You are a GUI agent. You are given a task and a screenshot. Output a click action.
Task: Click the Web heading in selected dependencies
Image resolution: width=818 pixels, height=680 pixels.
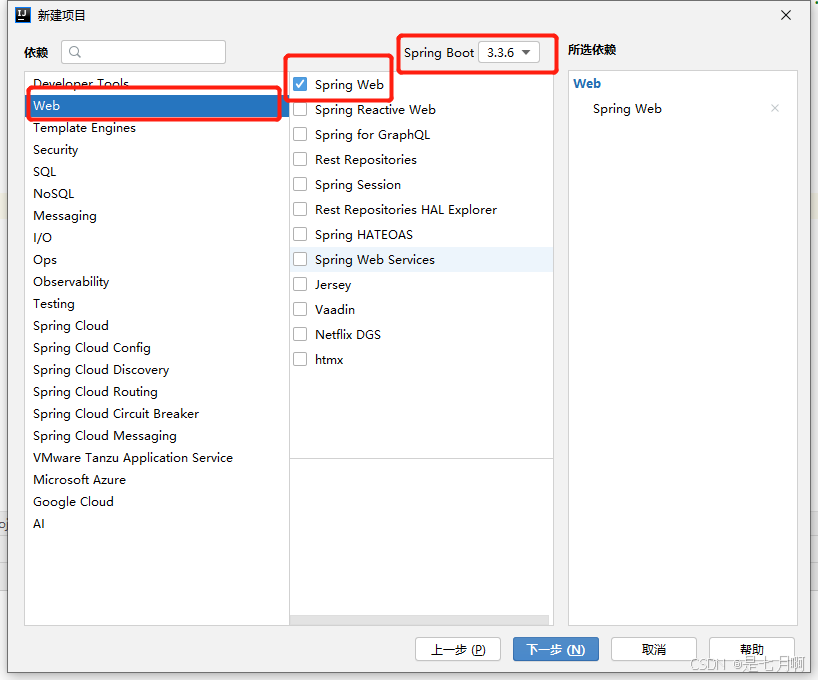587,83
